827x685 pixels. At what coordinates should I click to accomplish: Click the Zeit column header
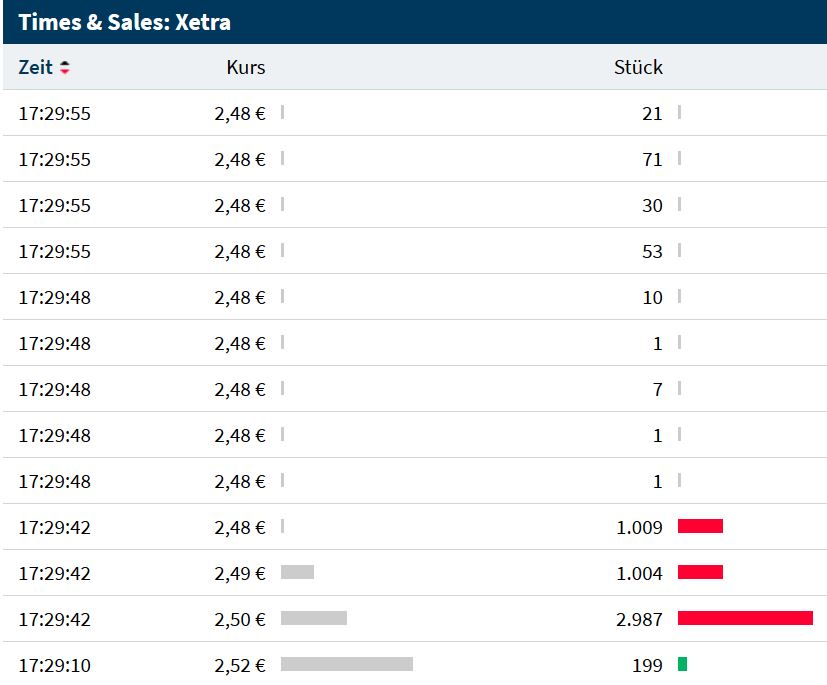pos(36,68)
